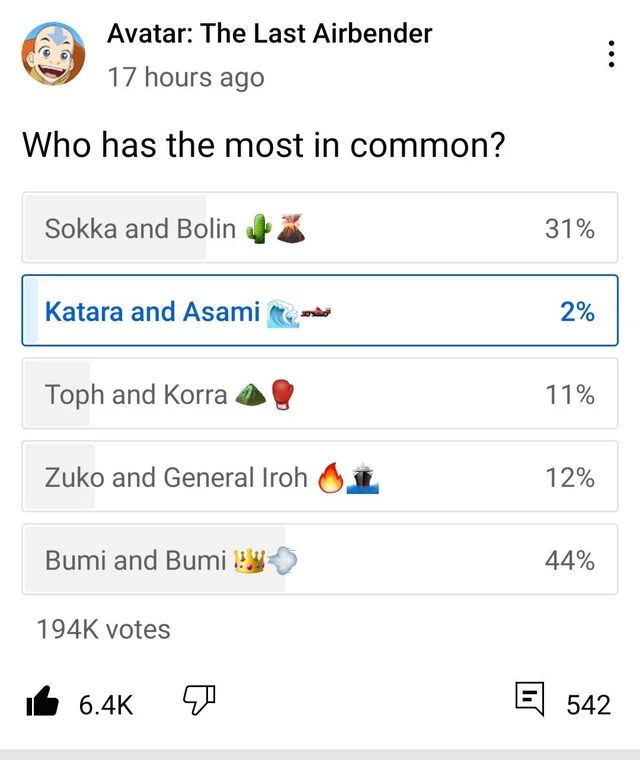Click the fire emoji beside General Iroh
The width and height of the screenshot is (640, 760).
pyautogui.click(x=331, y=477)
